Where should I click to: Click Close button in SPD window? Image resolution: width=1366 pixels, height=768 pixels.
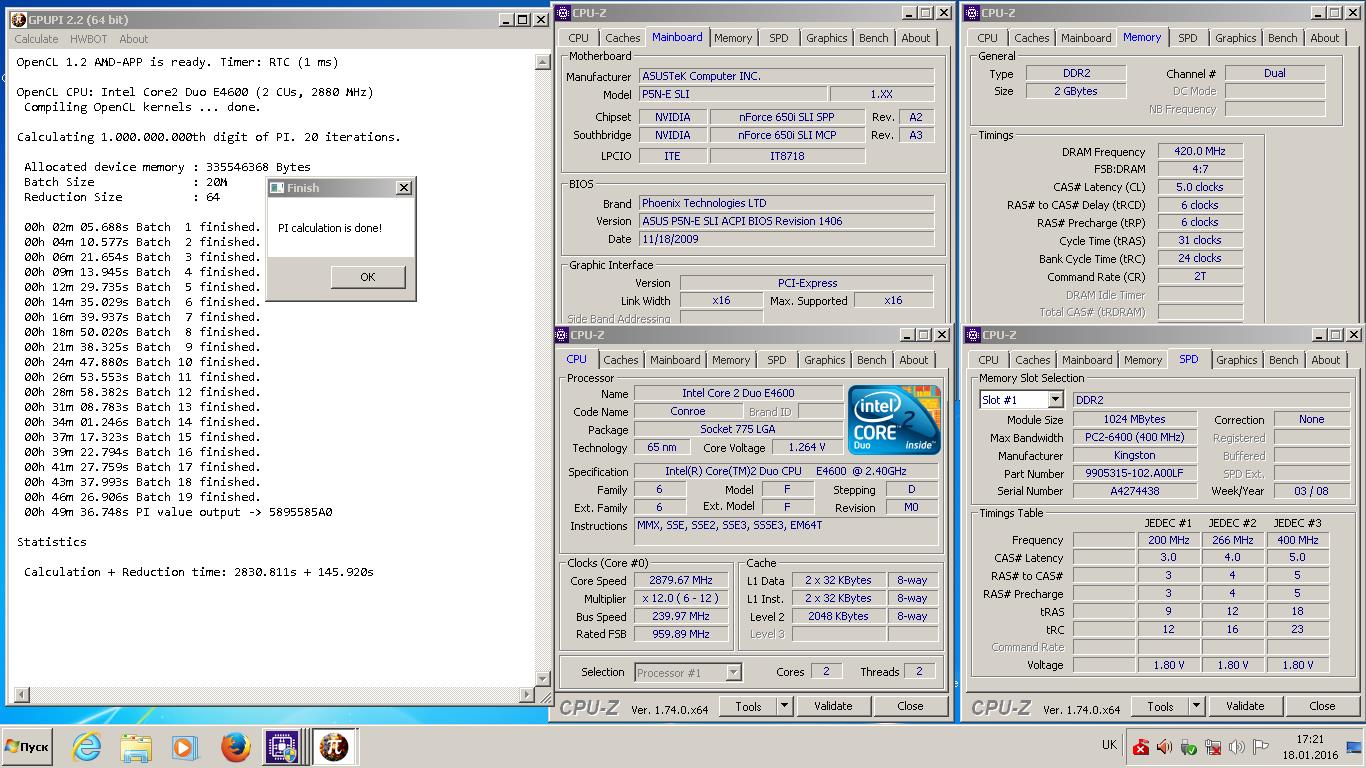[x=1322, y=706]
